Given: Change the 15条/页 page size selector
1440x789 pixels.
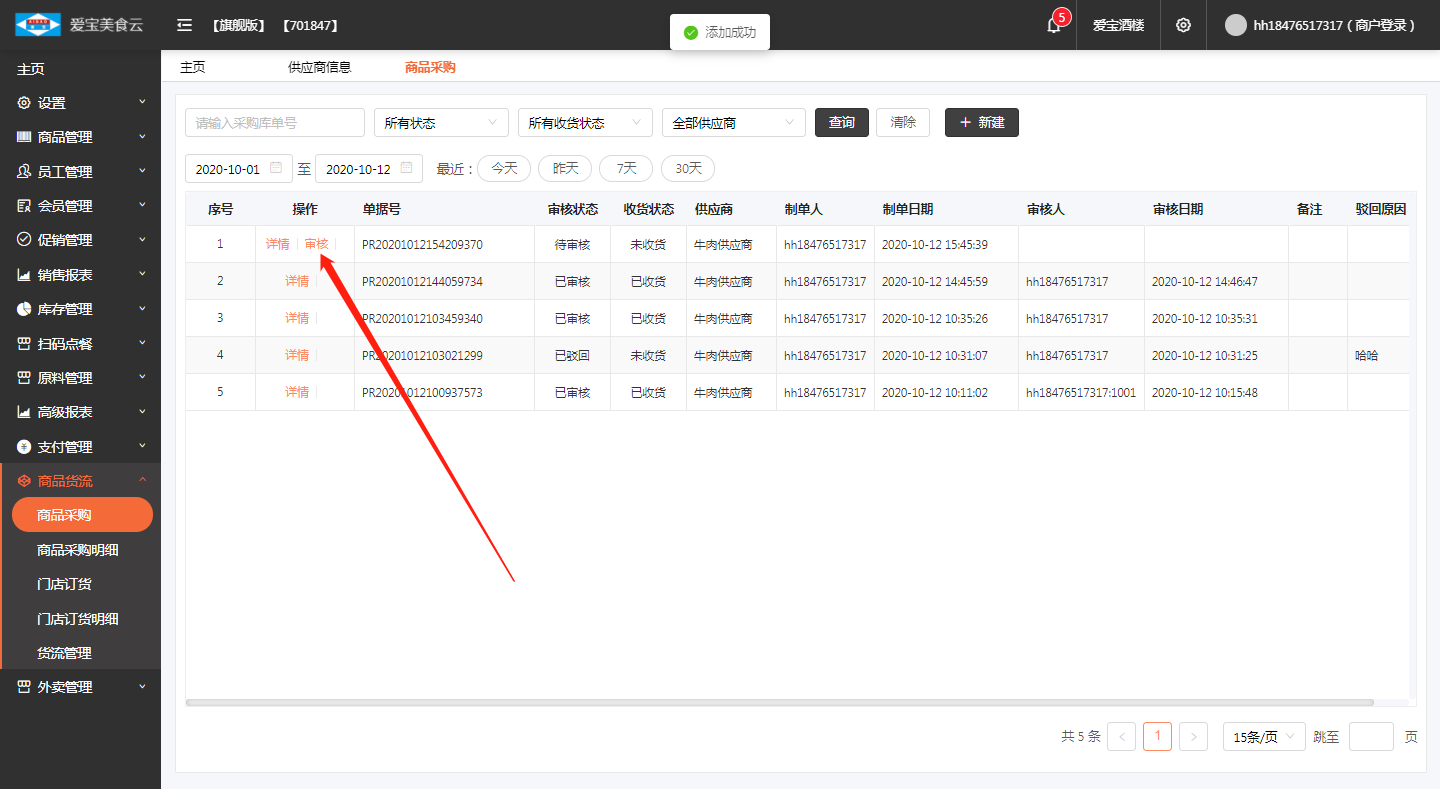Looking at the screenshot, I should (1264, 737).
